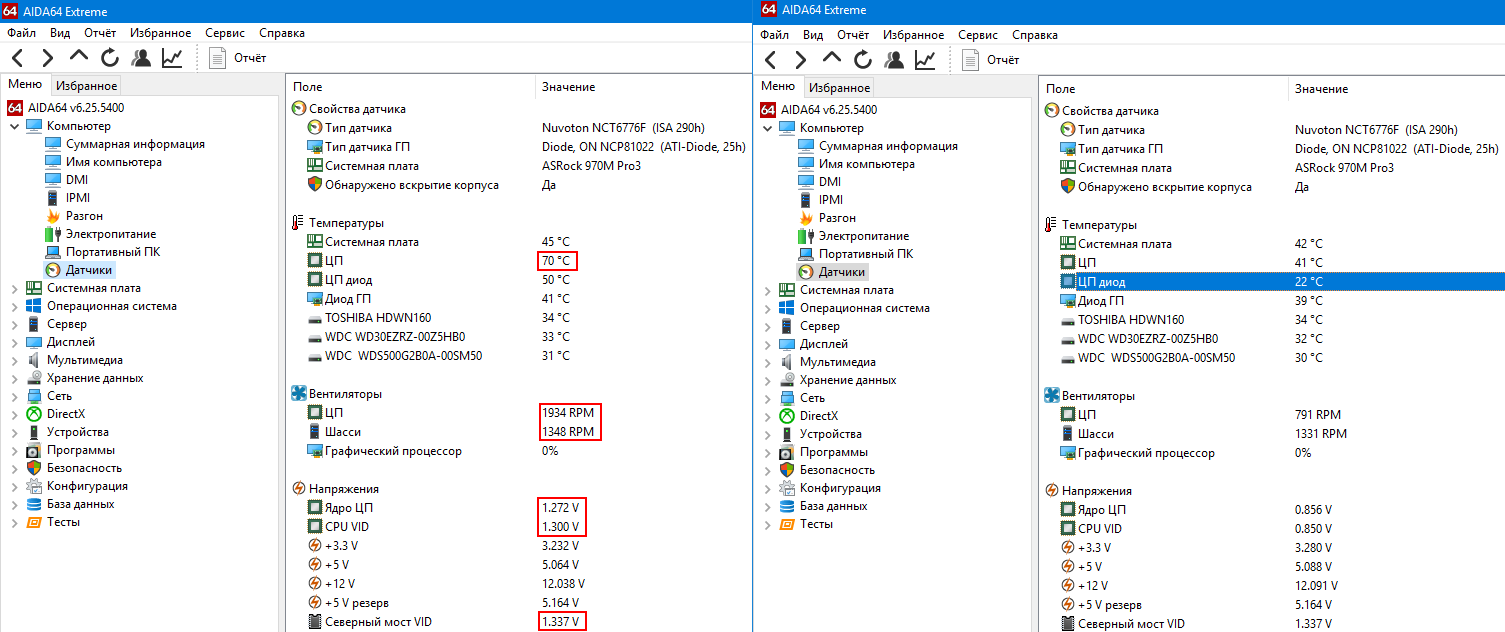
Task: Open Отчёт menu in right window menu bar
Action: tap(853, 35)
